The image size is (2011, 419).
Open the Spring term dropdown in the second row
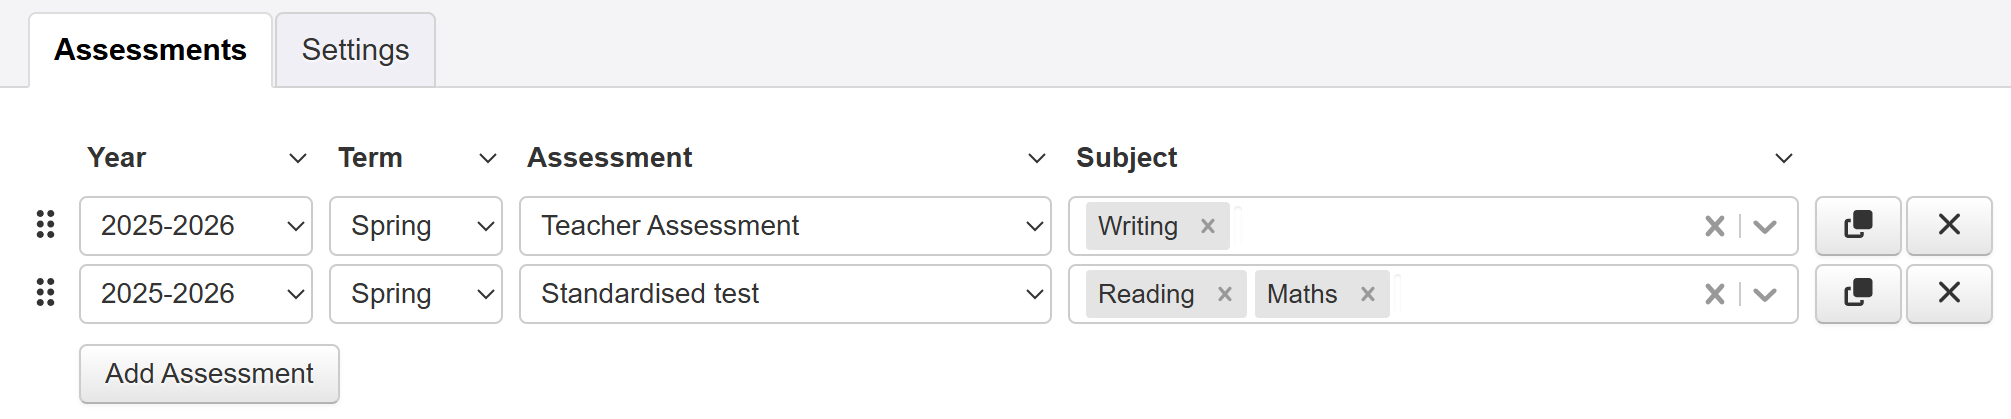(415, 294)
